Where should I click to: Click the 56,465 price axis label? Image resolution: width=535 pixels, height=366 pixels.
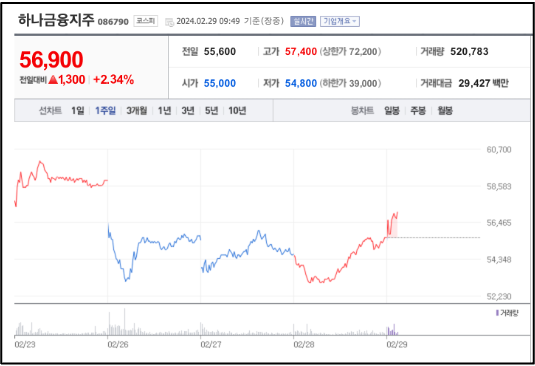coord(499,223)
